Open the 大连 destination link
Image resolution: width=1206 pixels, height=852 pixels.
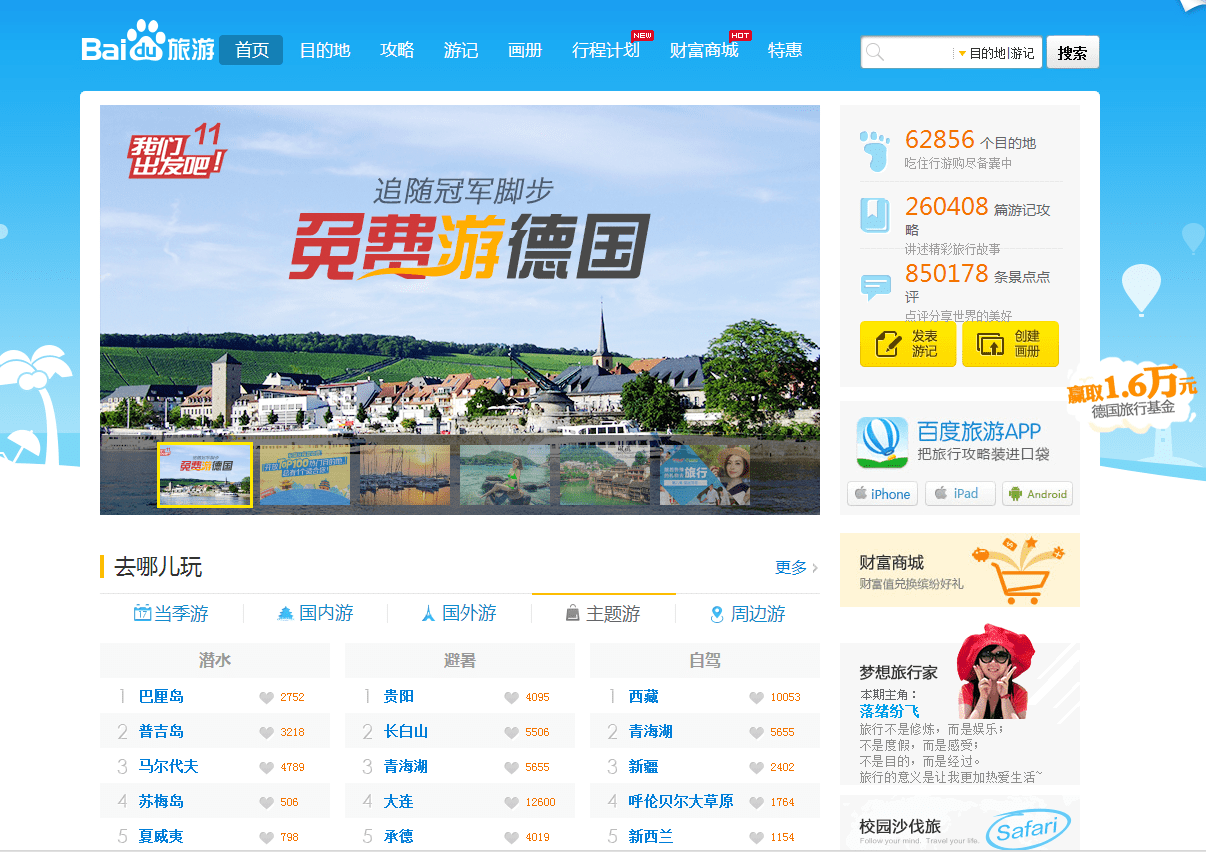point(399,801)
